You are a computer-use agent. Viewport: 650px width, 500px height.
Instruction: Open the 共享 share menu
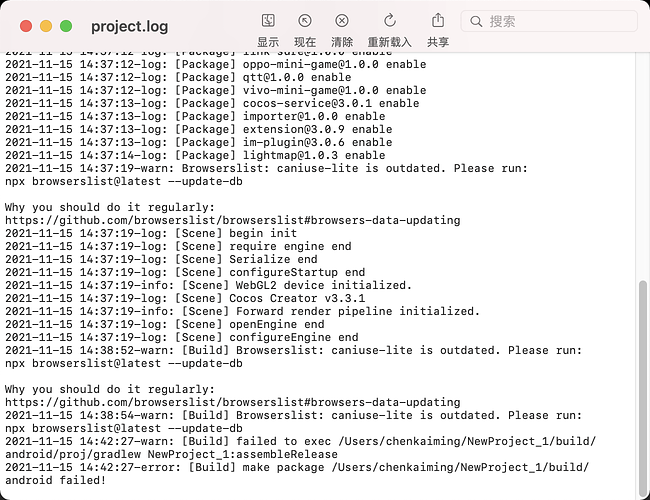coord(438,21)
